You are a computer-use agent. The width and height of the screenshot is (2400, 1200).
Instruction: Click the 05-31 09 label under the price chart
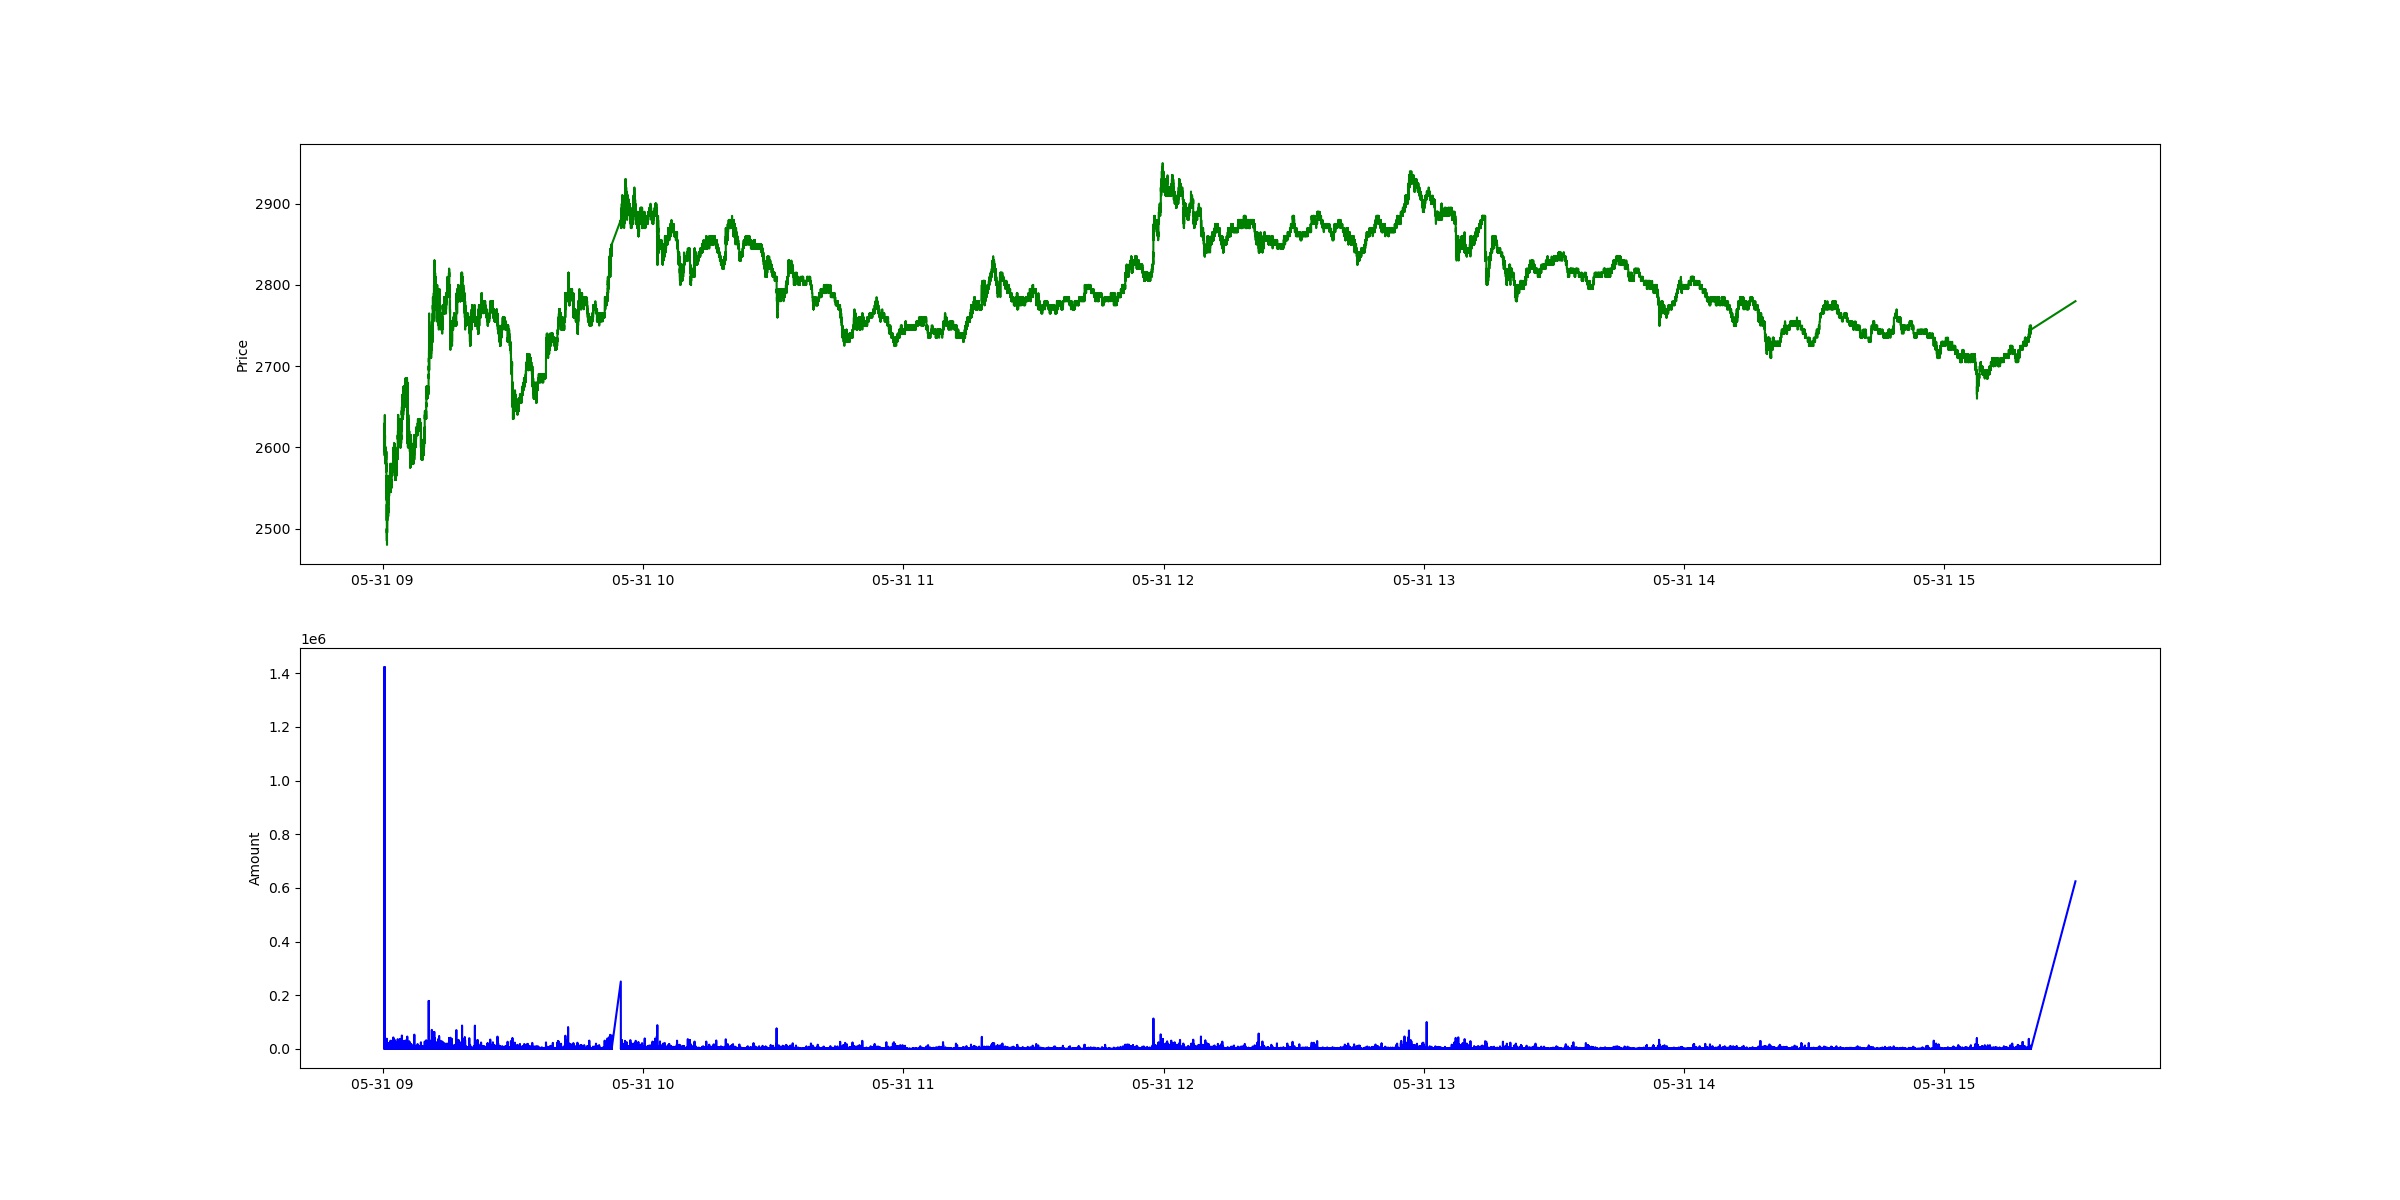382,580
